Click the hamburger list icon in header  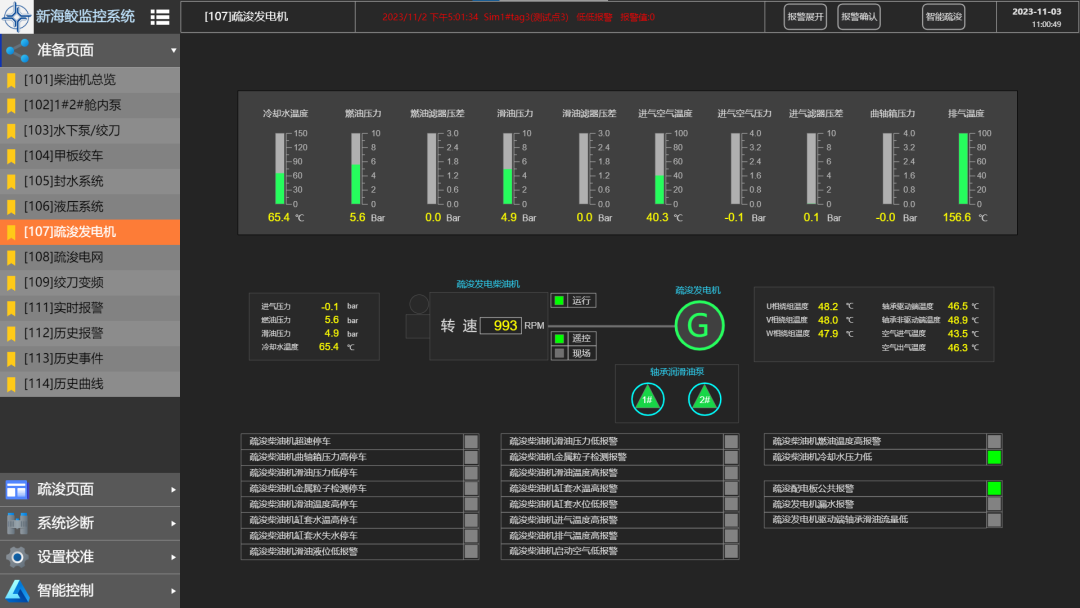(x=159, y=17)
